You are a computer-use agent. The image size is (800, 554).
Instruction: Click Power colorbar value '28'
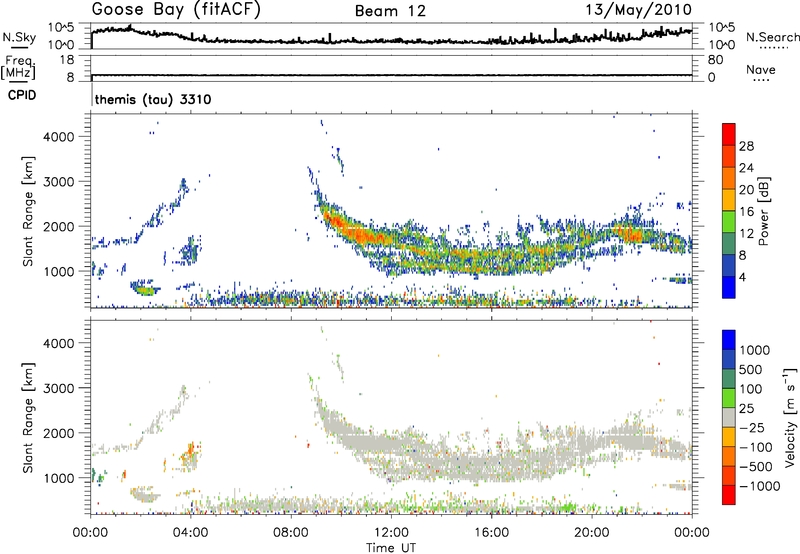(x=746, y=146)
